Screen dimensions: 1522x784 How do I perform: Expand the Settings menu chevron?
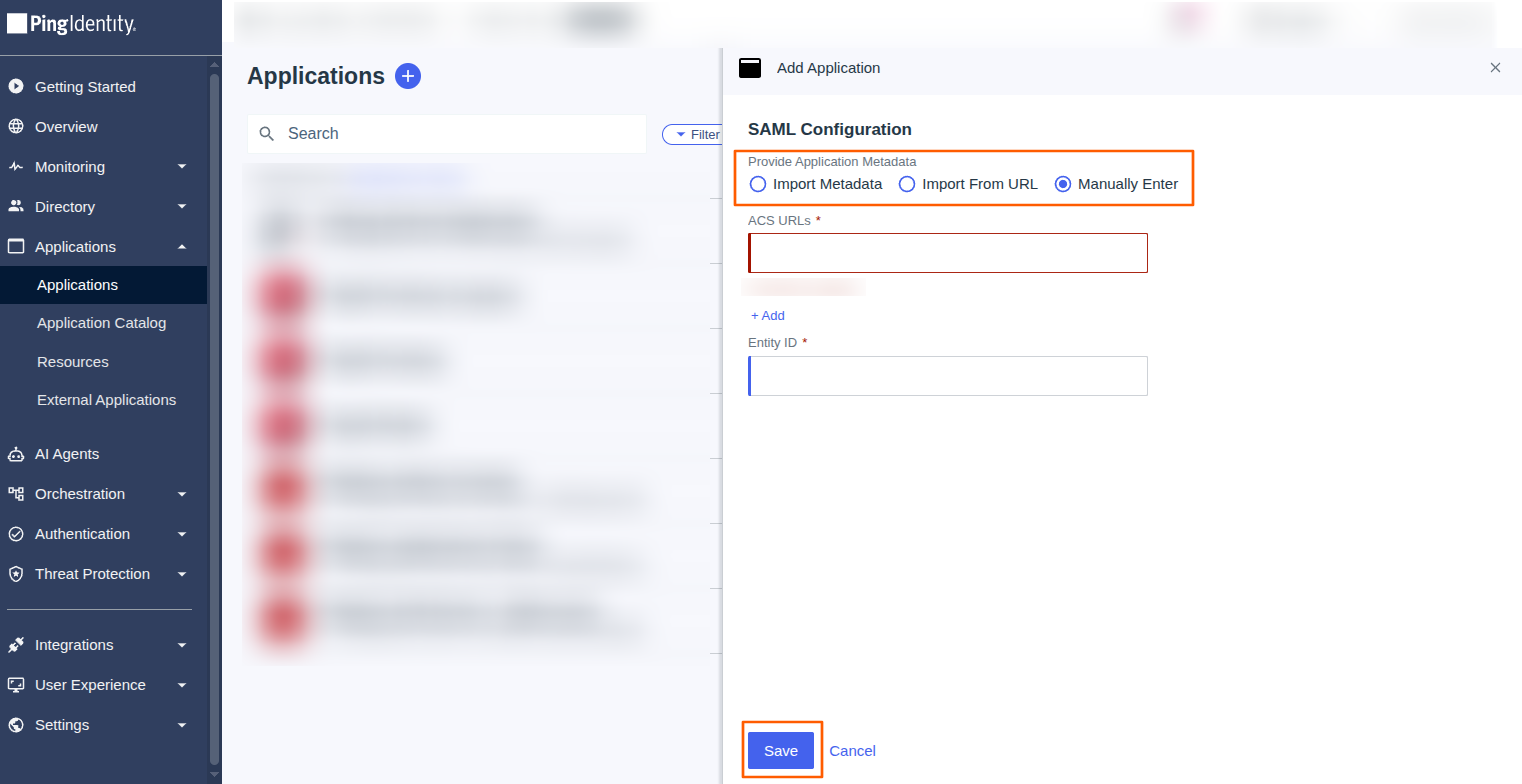tap(182, 725)
